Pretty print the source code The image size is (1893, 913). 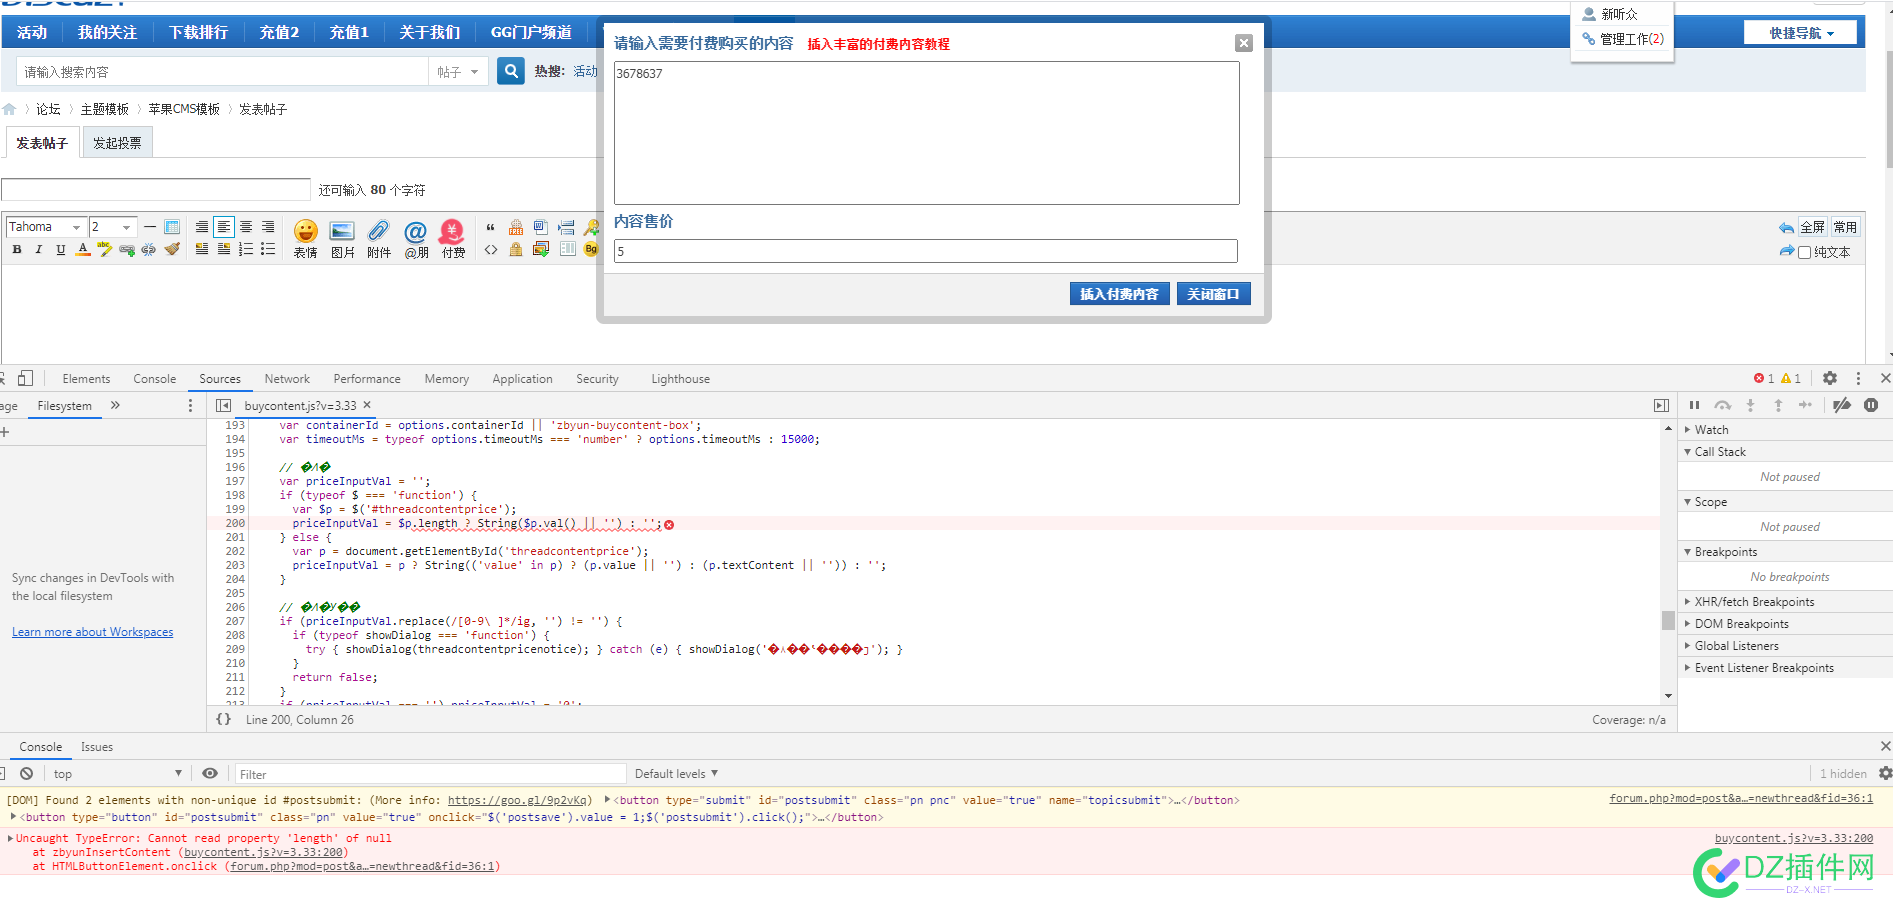coord(223,719)
